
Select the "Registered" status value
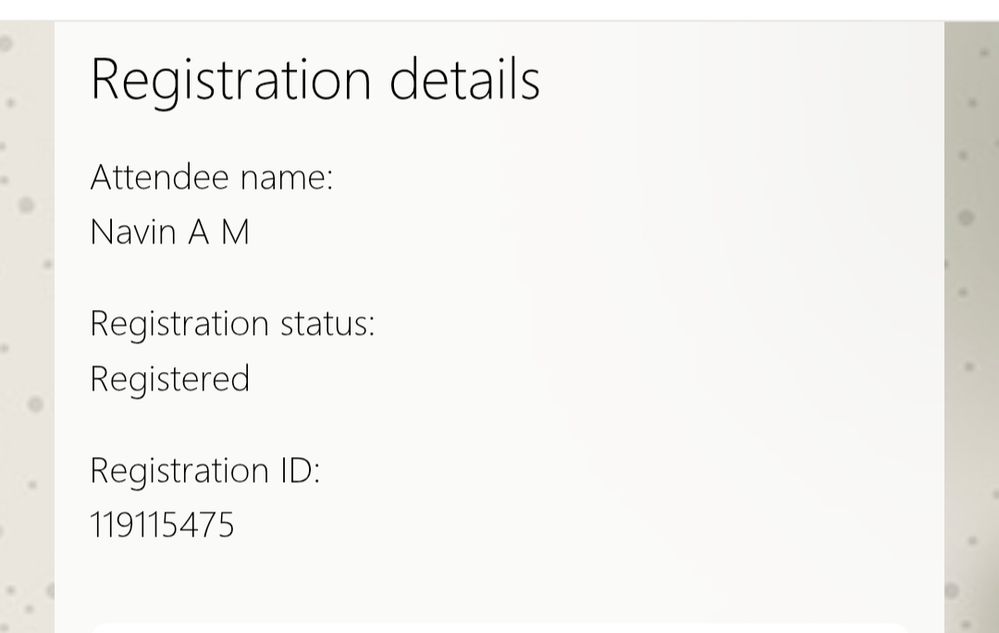(x=169, y=379)
